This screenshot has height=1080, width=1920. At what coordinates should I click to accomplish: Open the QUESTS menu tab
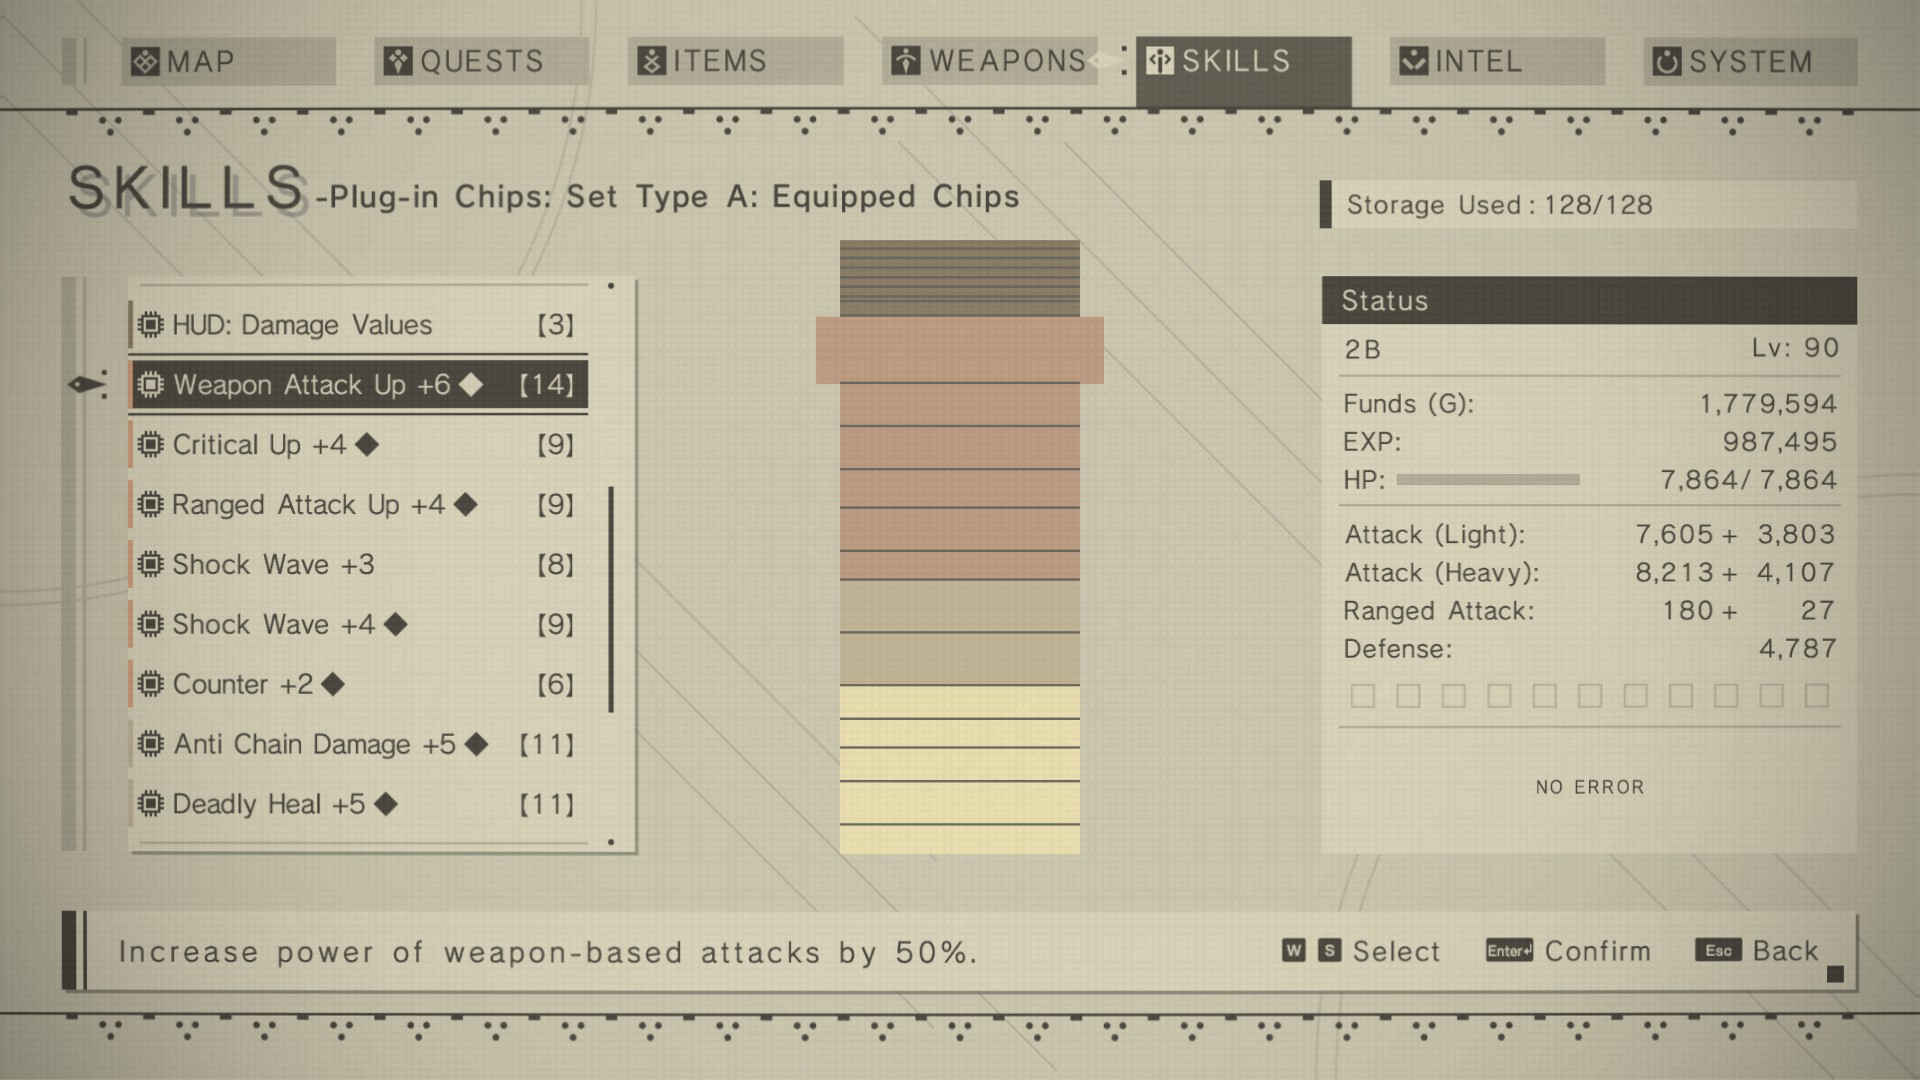pyautogui.click(x=479, y=61)
